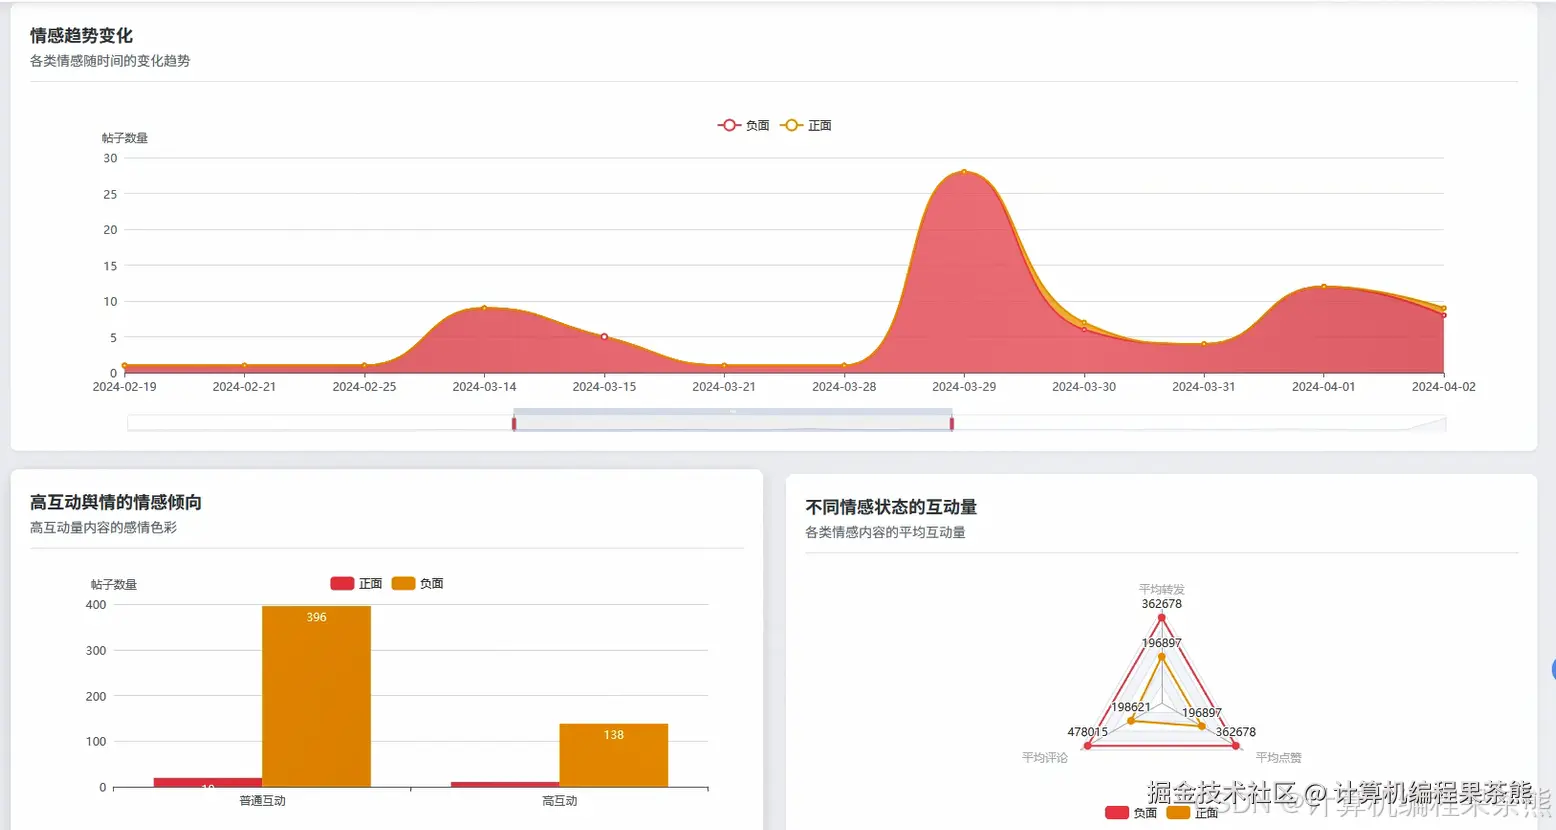Image resolution: width=1556 pixels, height=830 pixels.
Task: Click the 情感趋势变化 panel title
Action: tap(81, 35)
